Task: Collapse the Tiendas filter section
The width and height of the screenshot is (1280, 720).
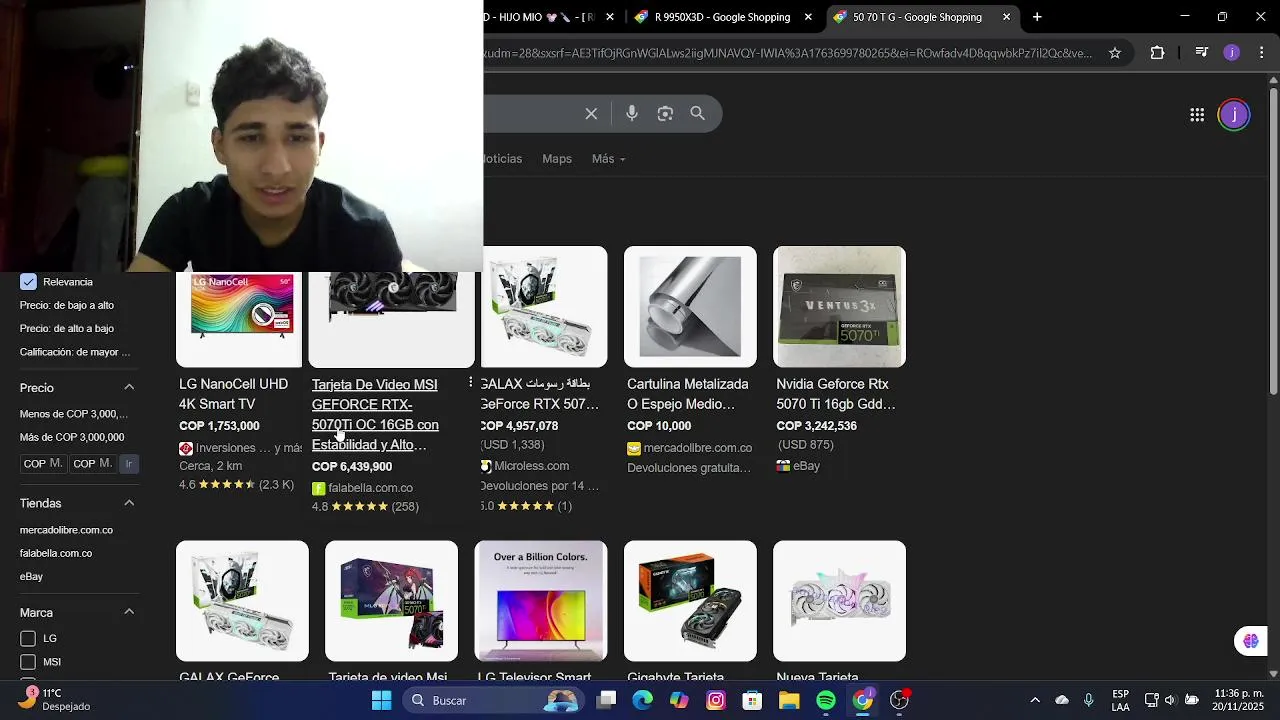Action: point(129,503)
